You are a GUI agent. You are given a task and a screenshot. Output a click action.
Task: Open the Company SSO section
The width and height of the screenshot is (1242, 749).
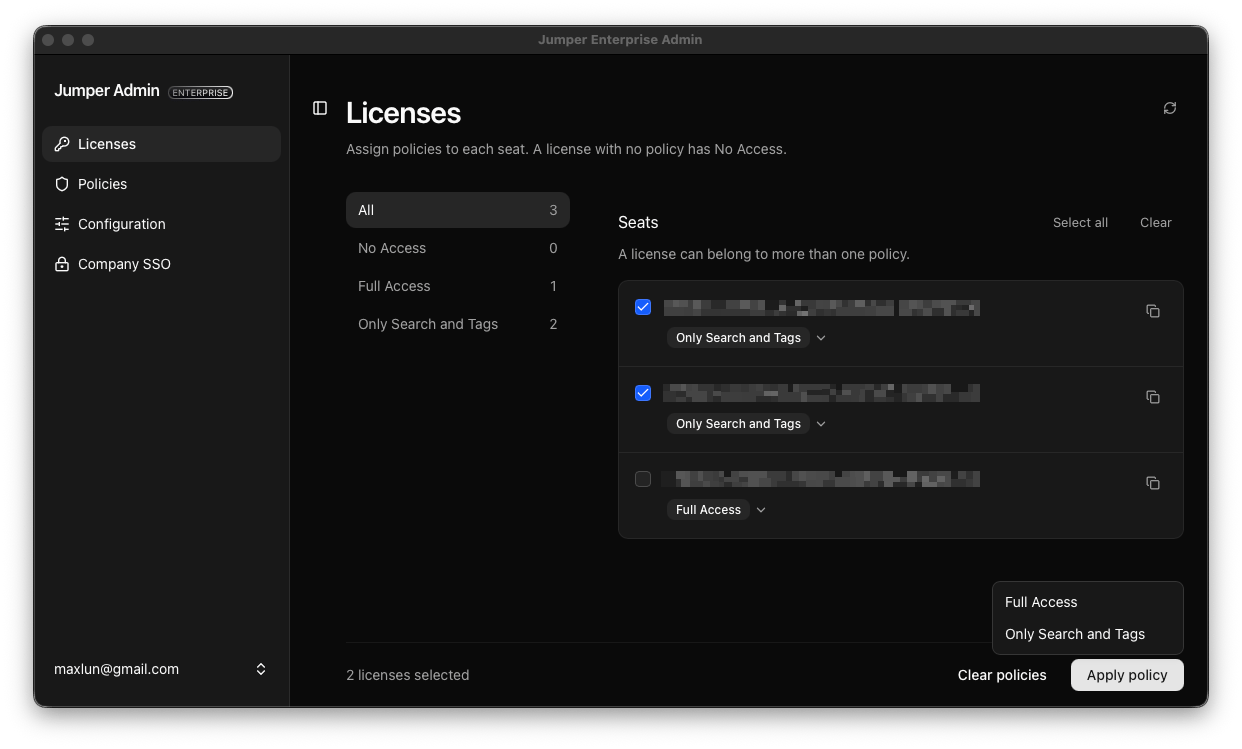pos(161,264)
